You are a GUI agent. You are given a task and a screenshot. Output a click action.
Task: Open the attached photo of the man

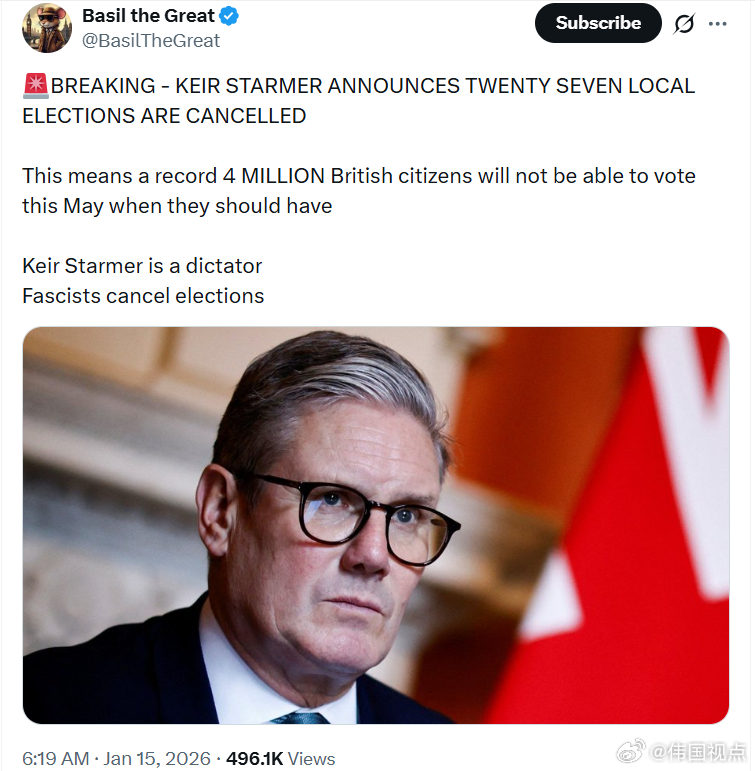coord(375,525)
